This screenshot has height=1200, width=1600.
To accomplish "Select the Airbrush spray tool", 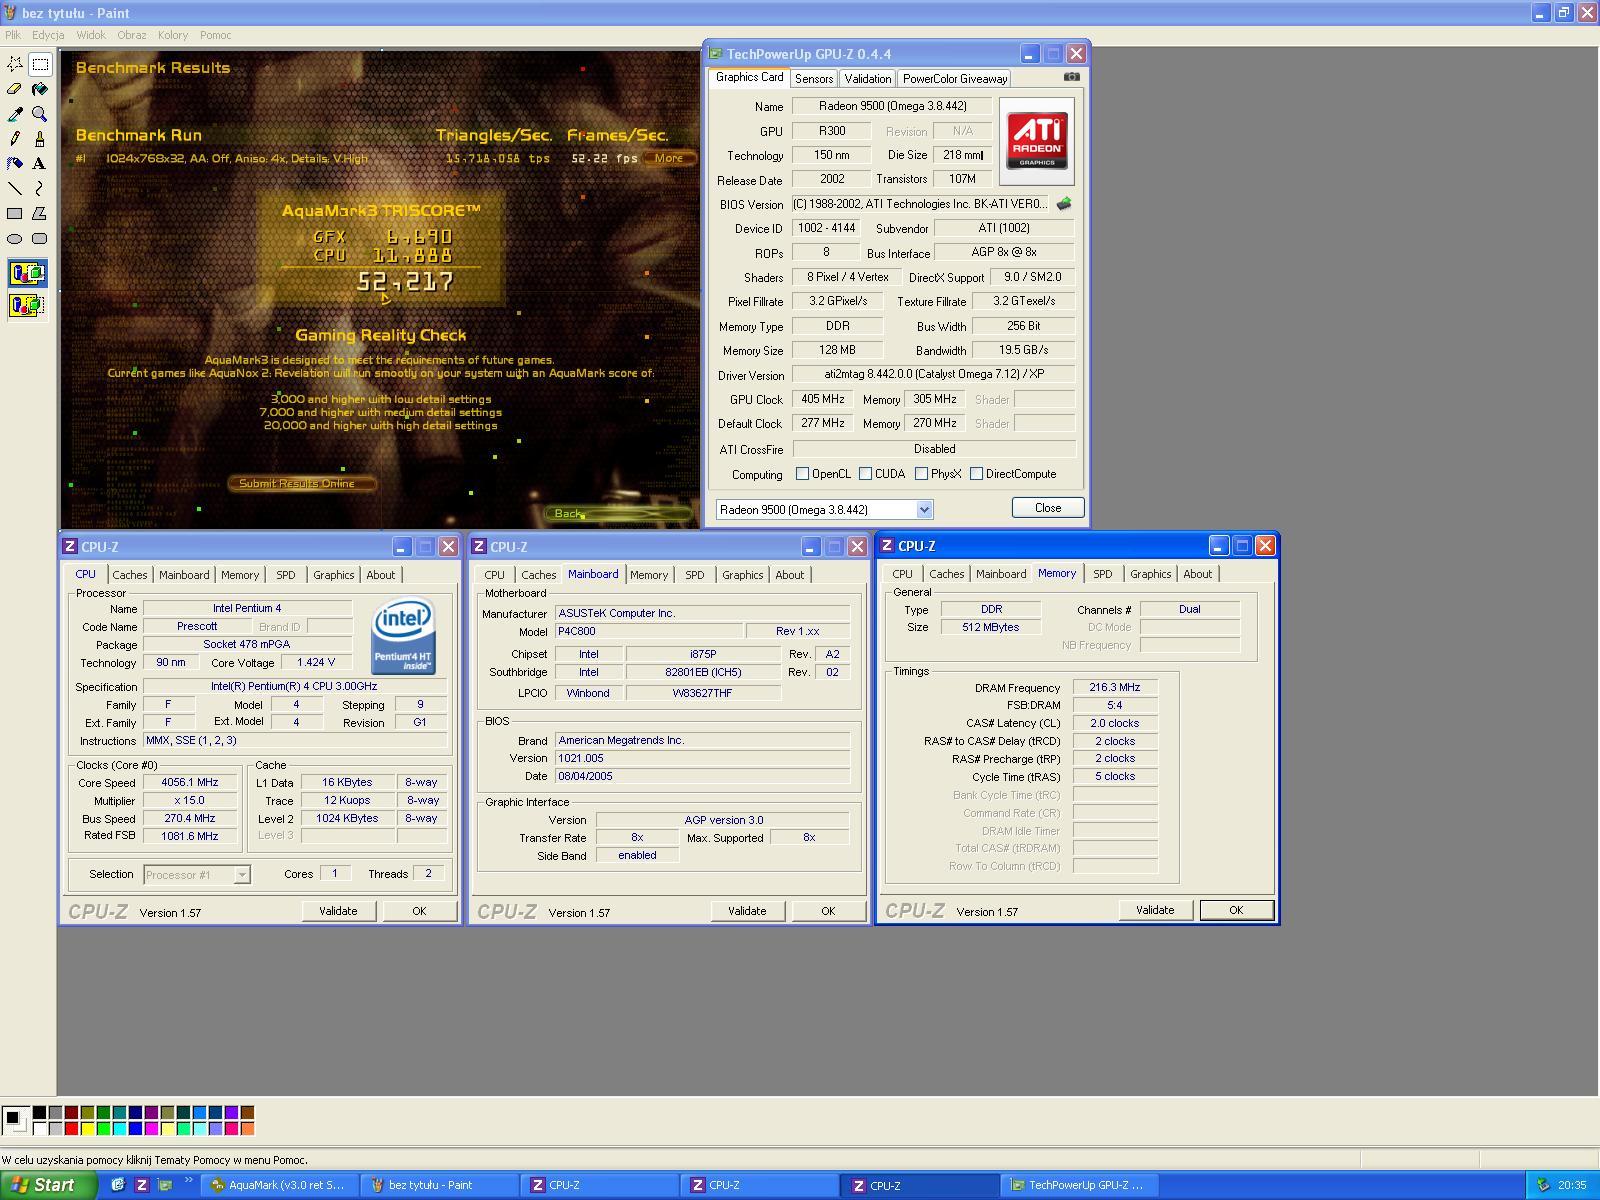I will (x=15, y=164).
